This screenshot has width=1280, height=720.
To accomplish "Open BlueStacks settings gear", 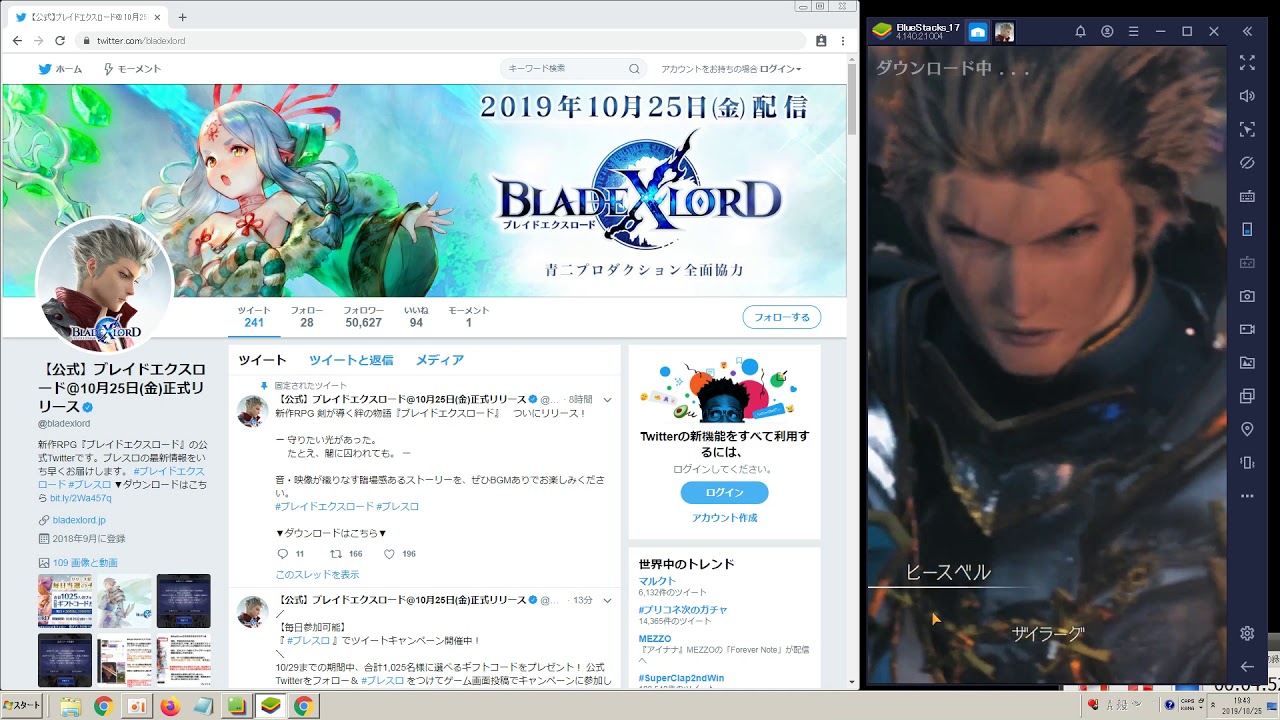I will pos(1247,633).
